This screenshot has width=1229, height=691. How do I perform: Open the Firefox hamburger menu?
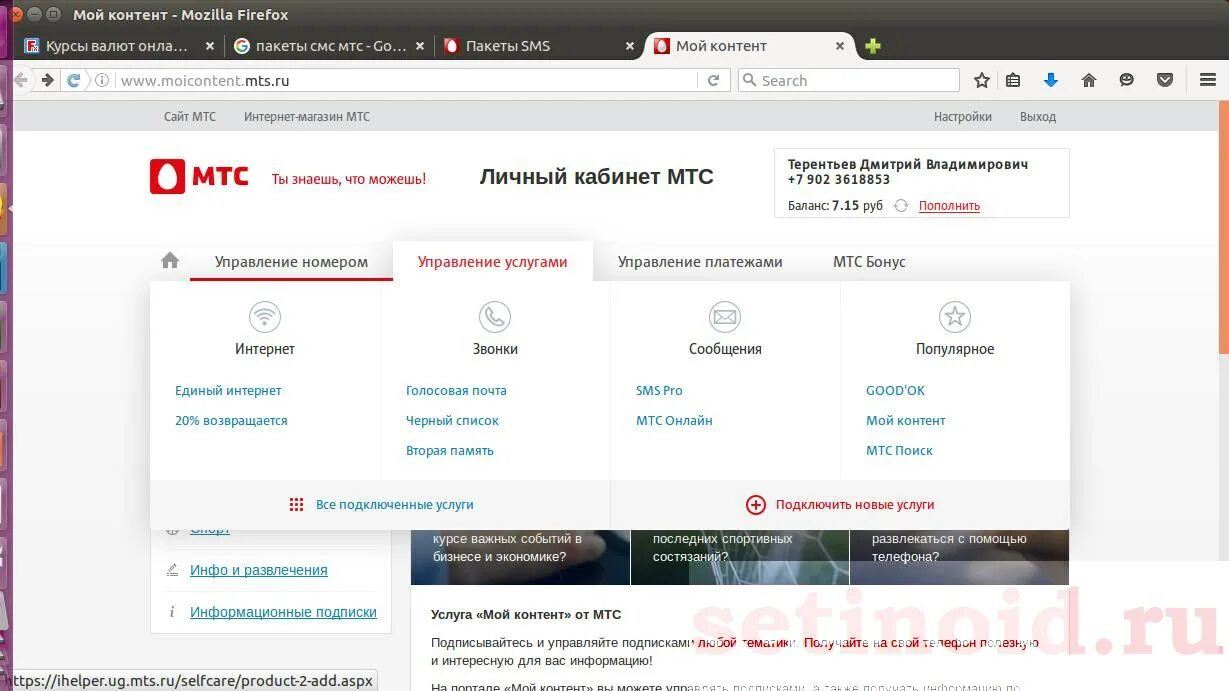pos(1208,80)
